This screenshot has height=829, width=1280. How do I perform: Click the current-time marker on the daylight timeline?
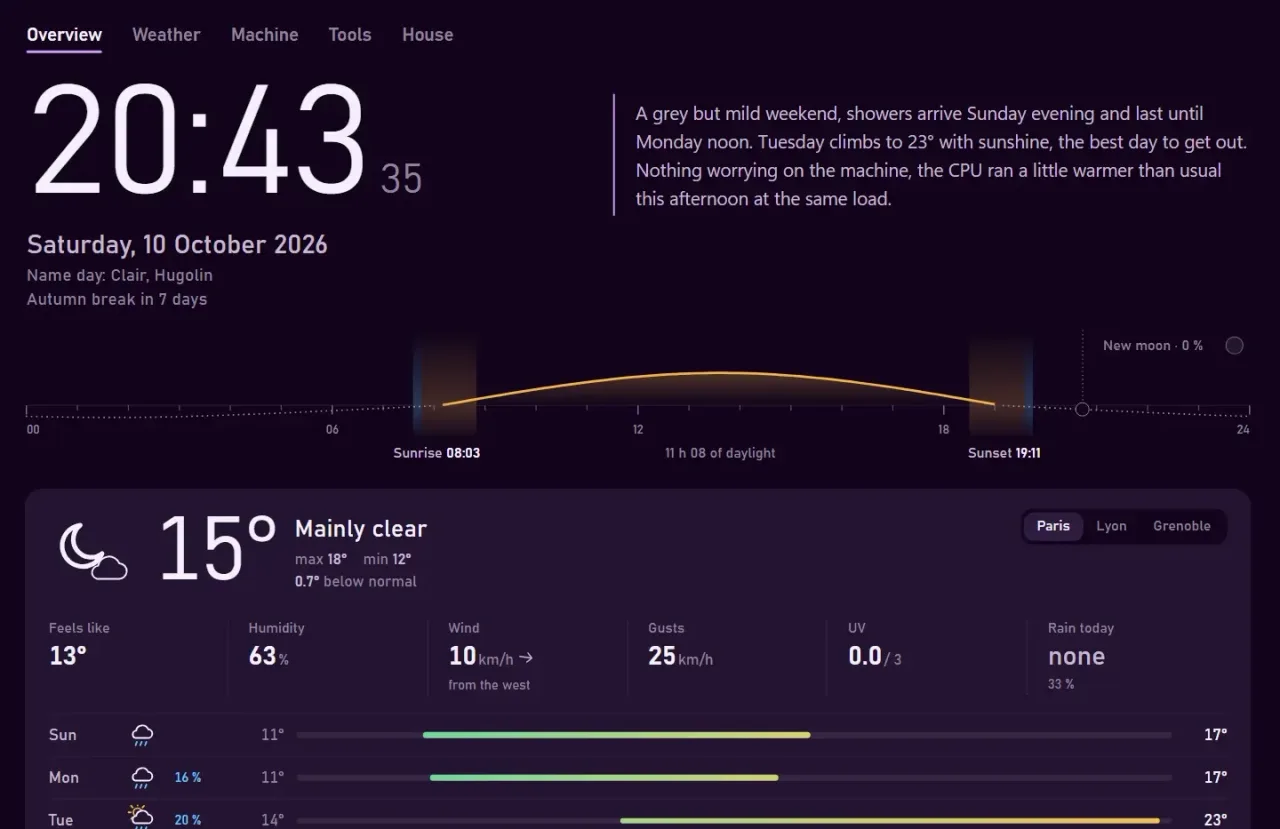(1082, 409)
